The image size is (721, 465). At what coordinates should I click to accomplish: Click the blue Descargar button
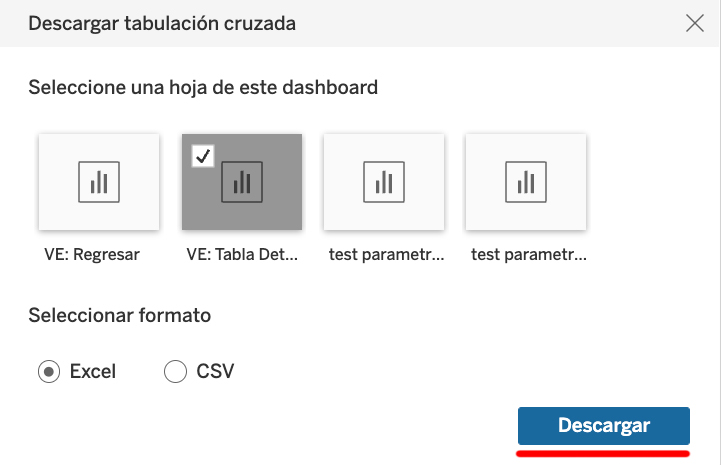pos(604,425)
